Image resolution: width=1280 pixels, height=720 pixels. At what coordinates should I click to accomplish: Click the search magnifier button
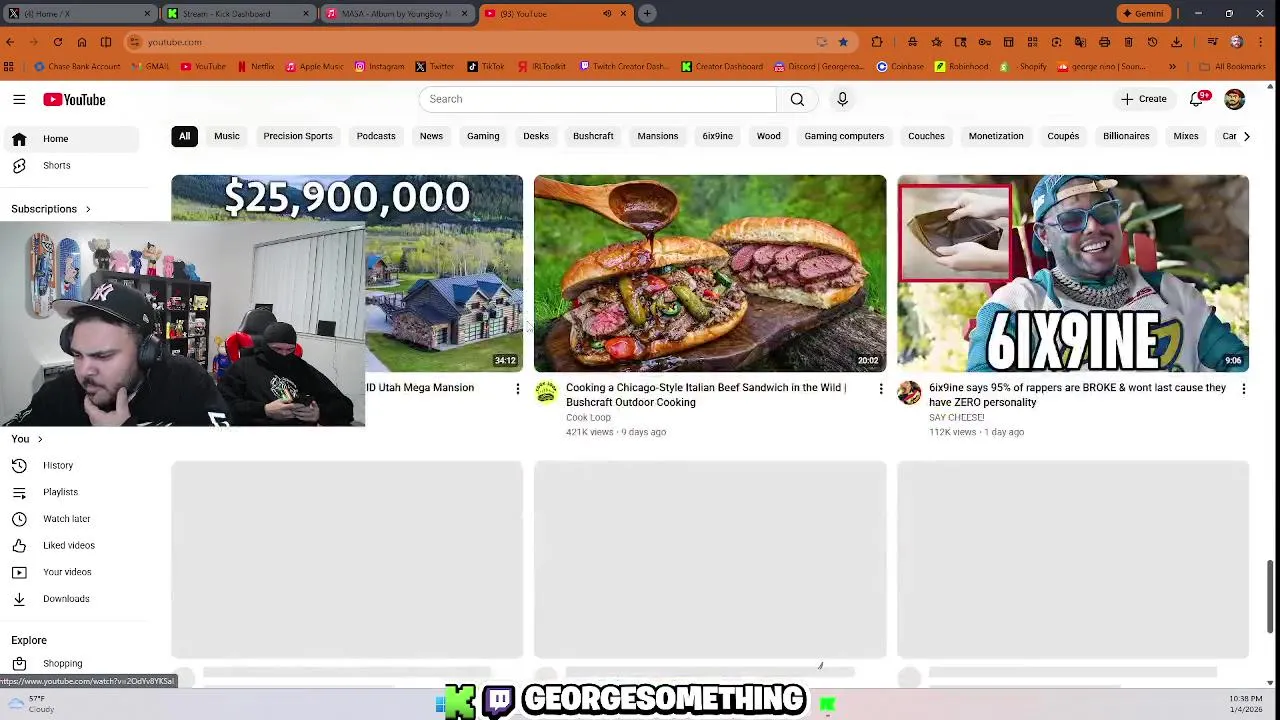tap(797, 99)
